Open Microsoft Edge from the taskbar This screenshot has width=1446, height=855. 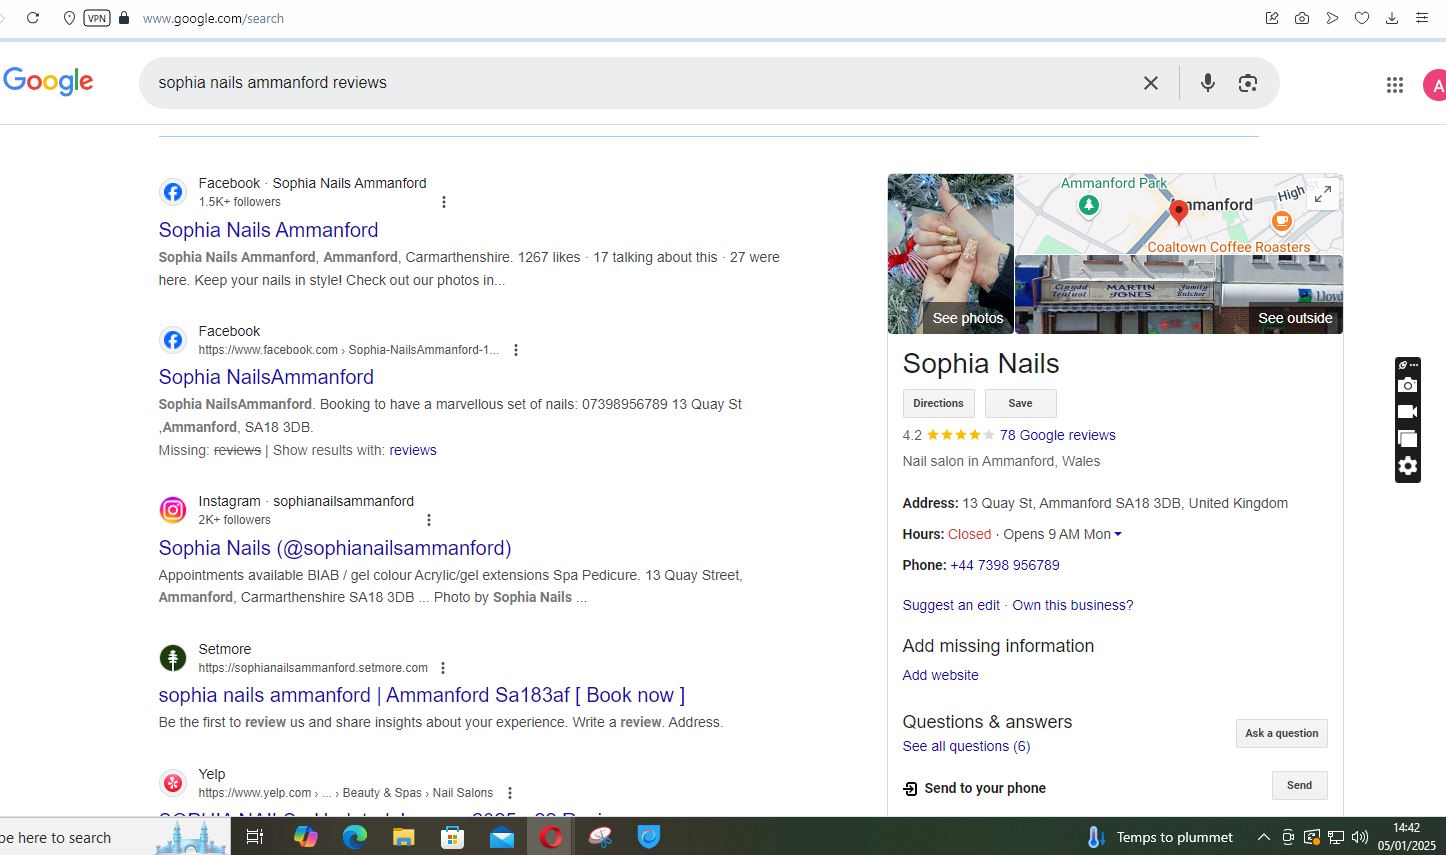tap(354, 837)
